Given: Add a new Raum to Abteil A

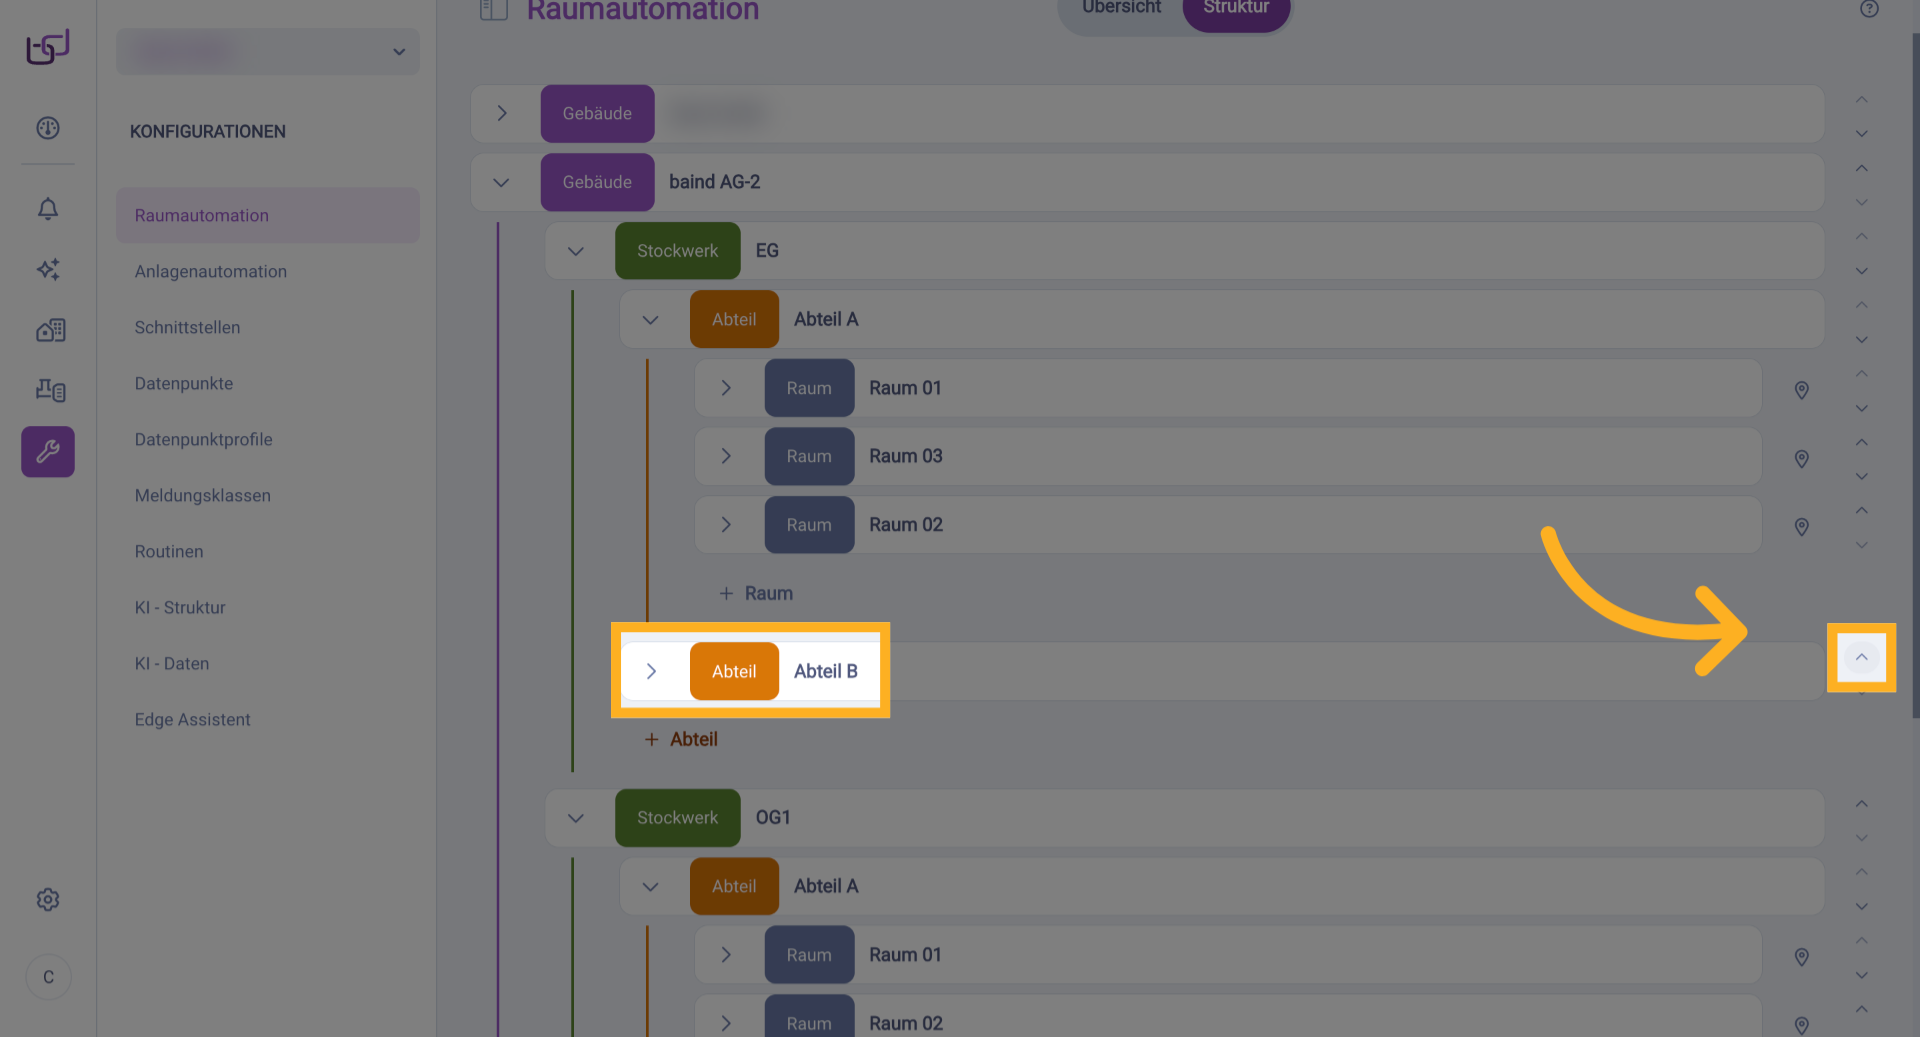Looking at the screenshot, I should click(756, 593).
